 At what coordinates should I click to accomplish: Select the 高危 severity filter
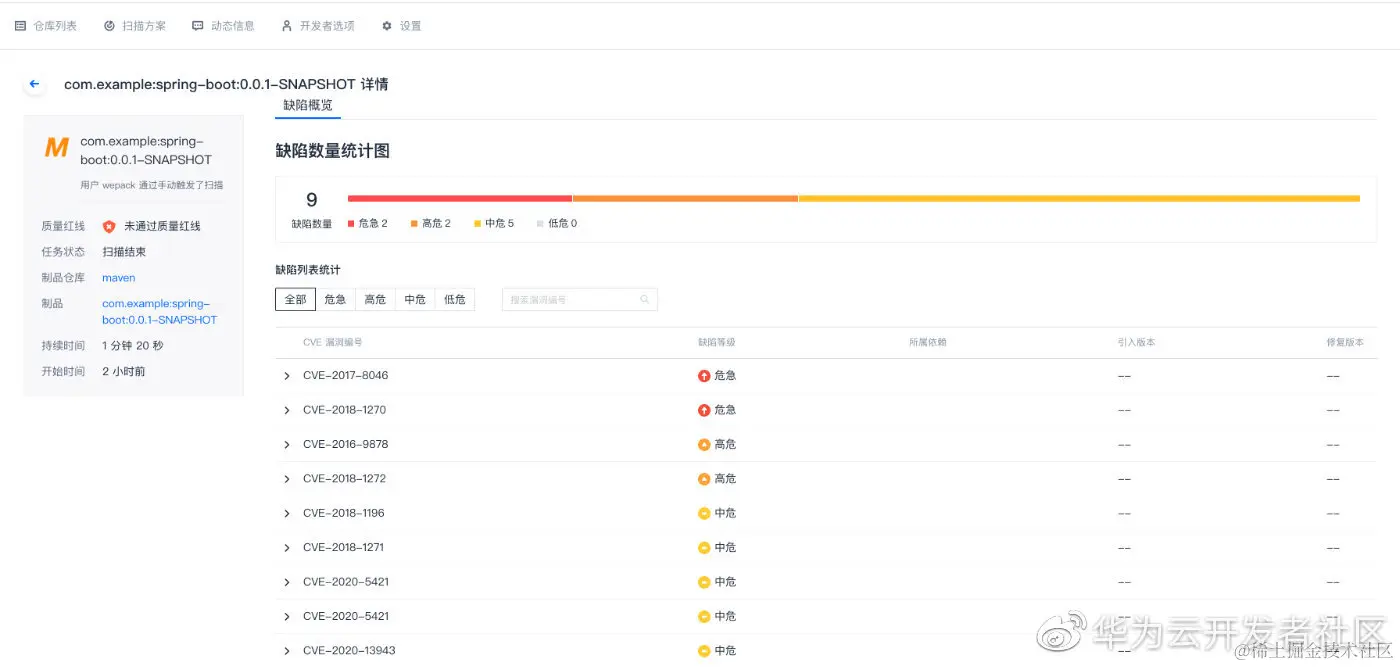click(x=375, y=298)
